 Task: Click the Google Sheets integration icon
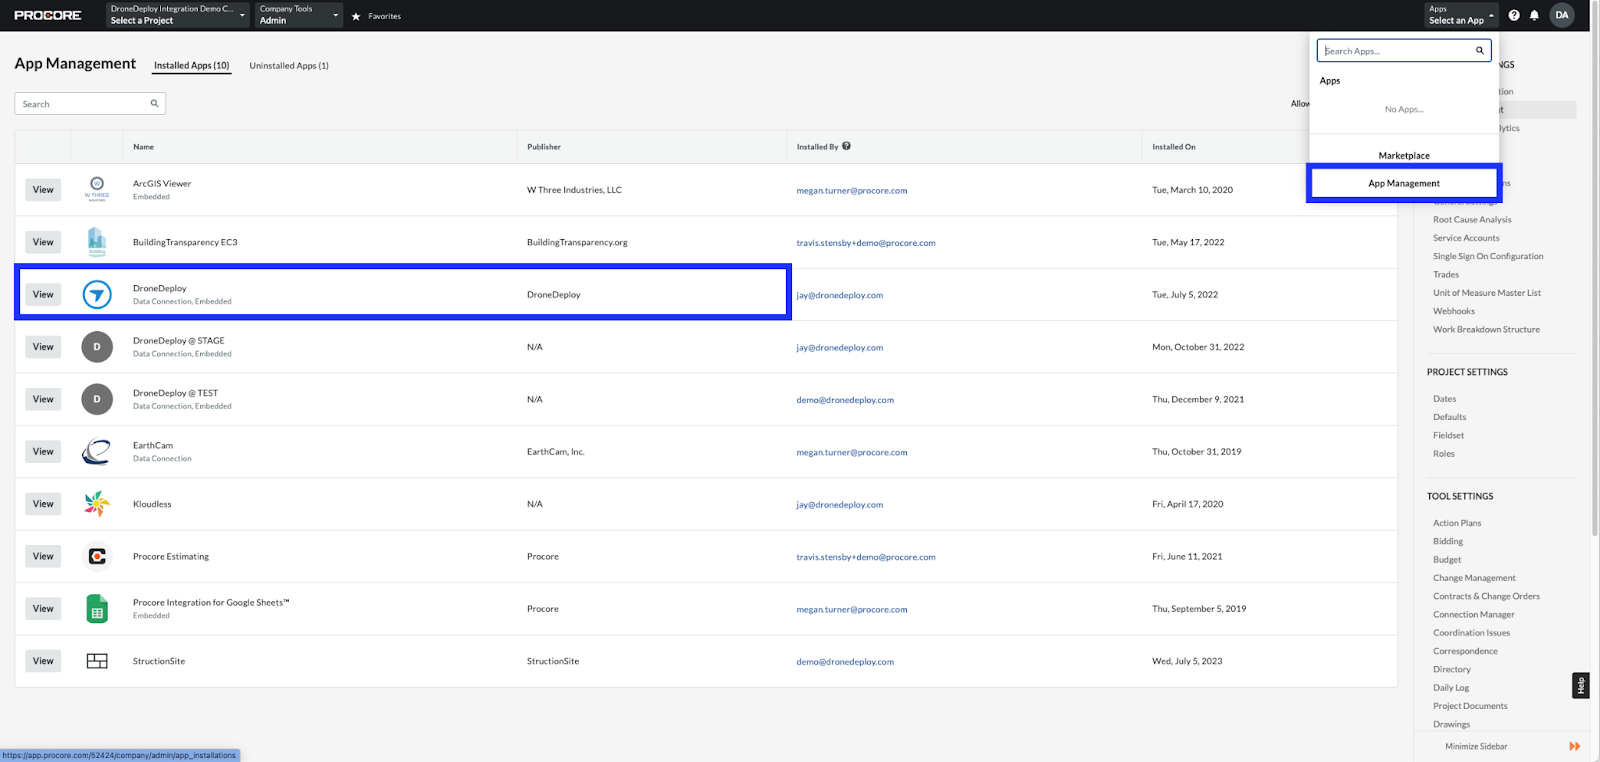click(x=97, y=609)
